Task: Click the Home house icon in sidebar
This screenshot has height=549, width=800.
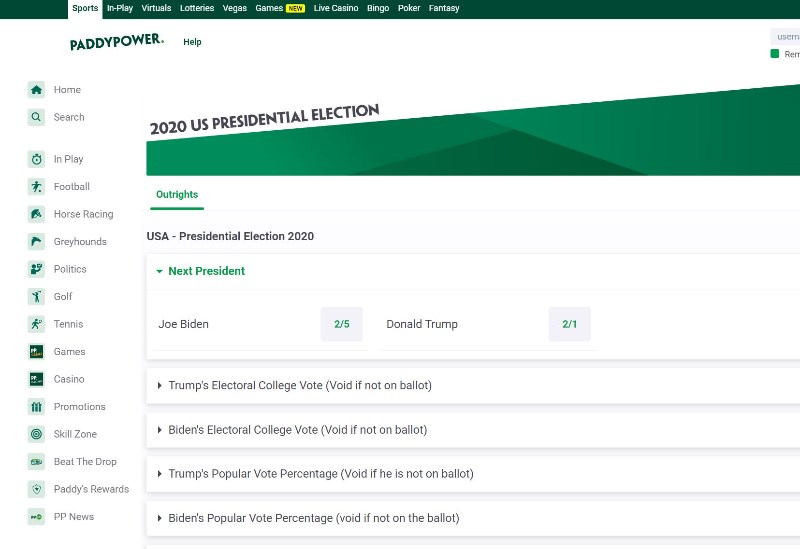Action: tap(36, 90)
